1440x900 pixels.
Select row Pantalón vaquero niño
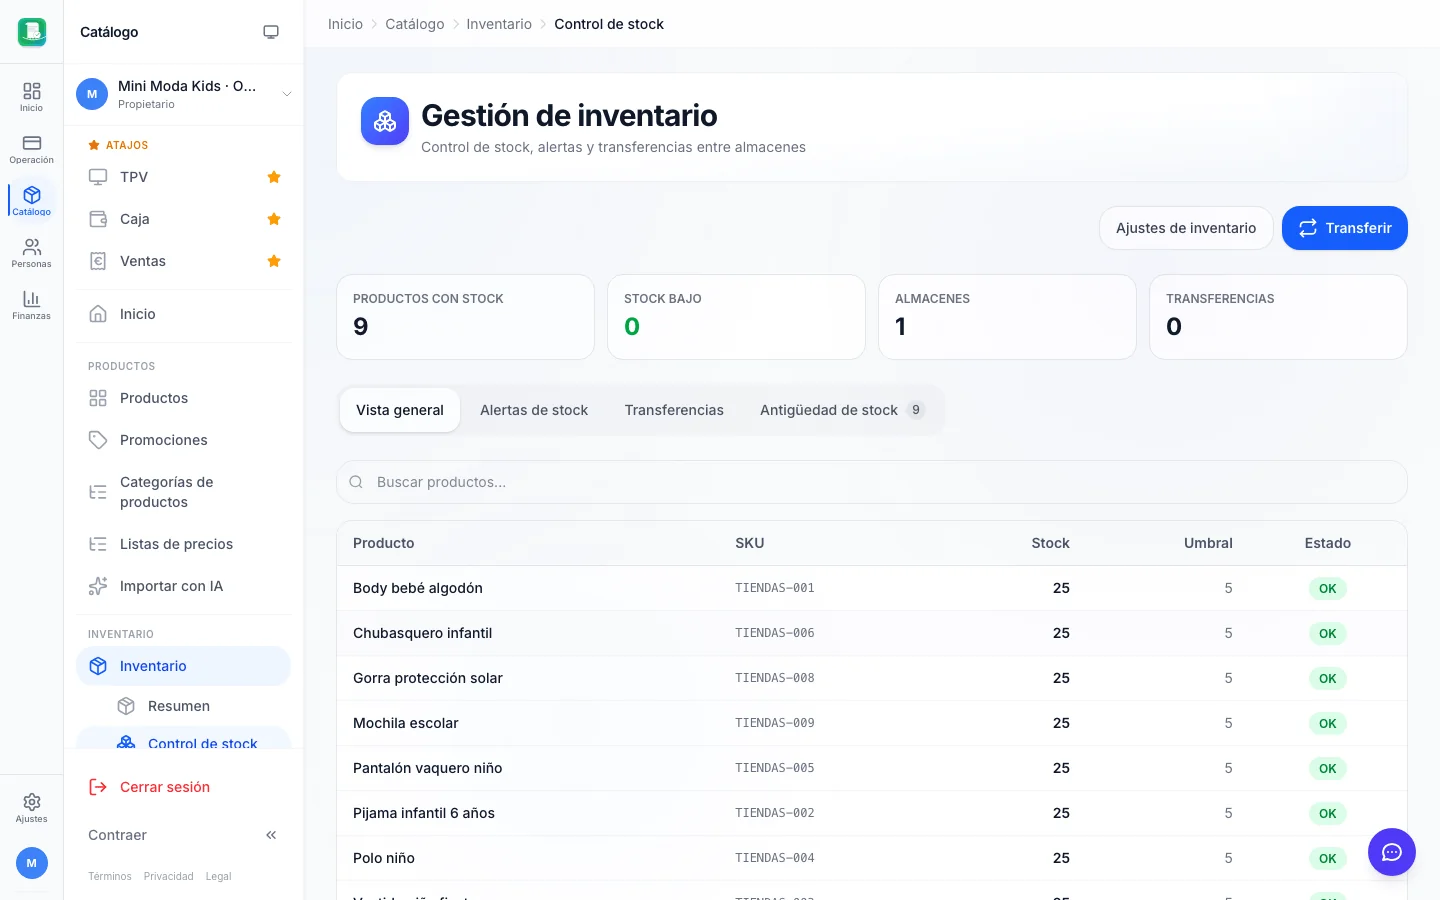pos(872,768)
